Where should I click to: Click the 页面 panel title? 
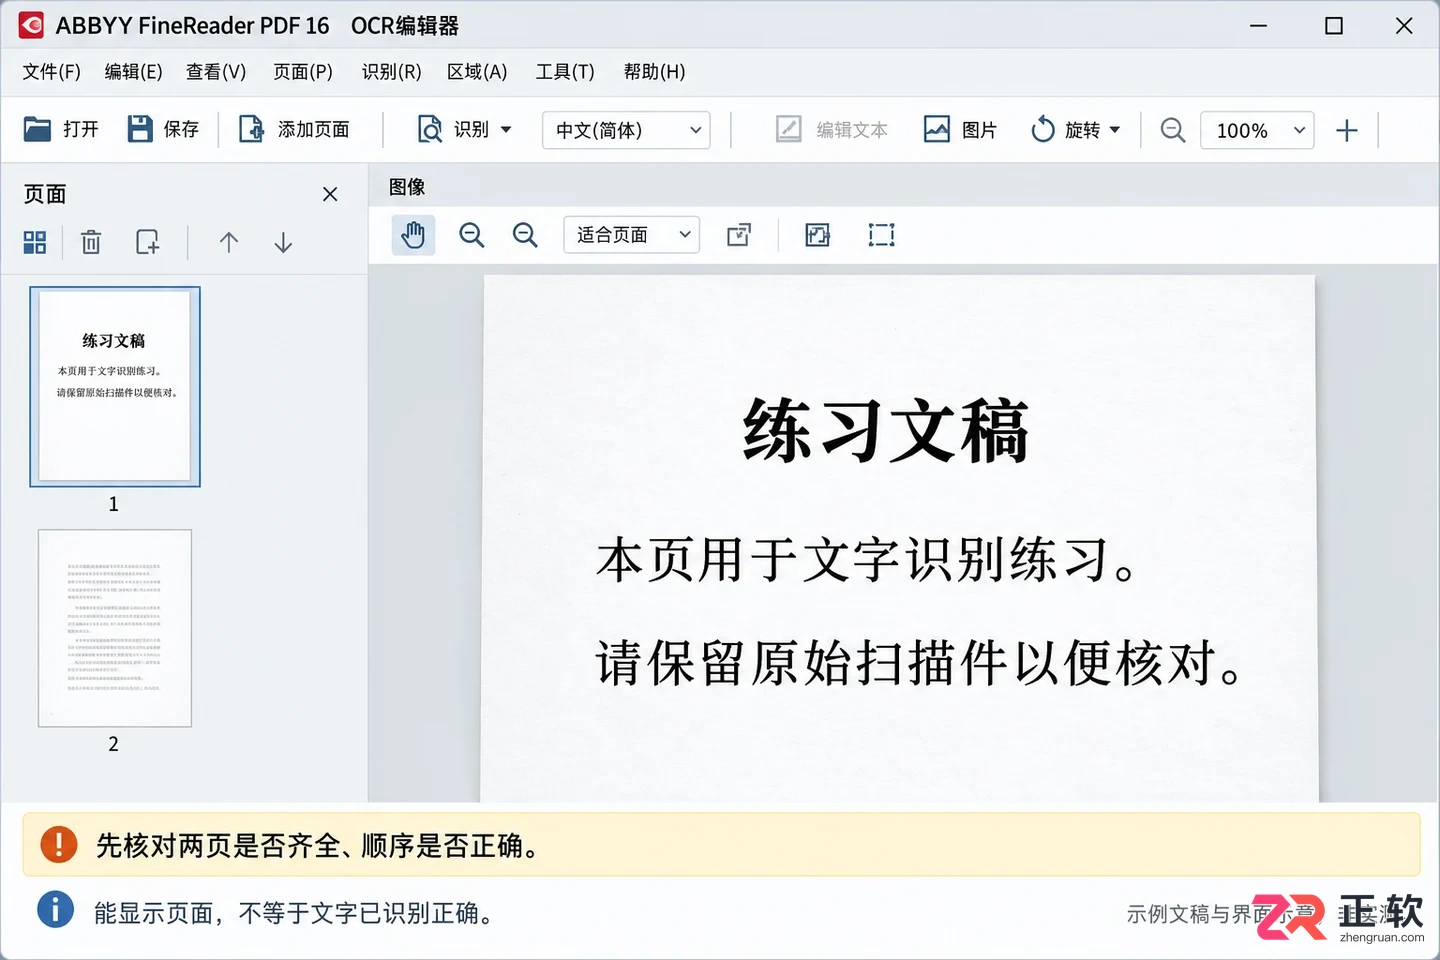pos(45,194)
